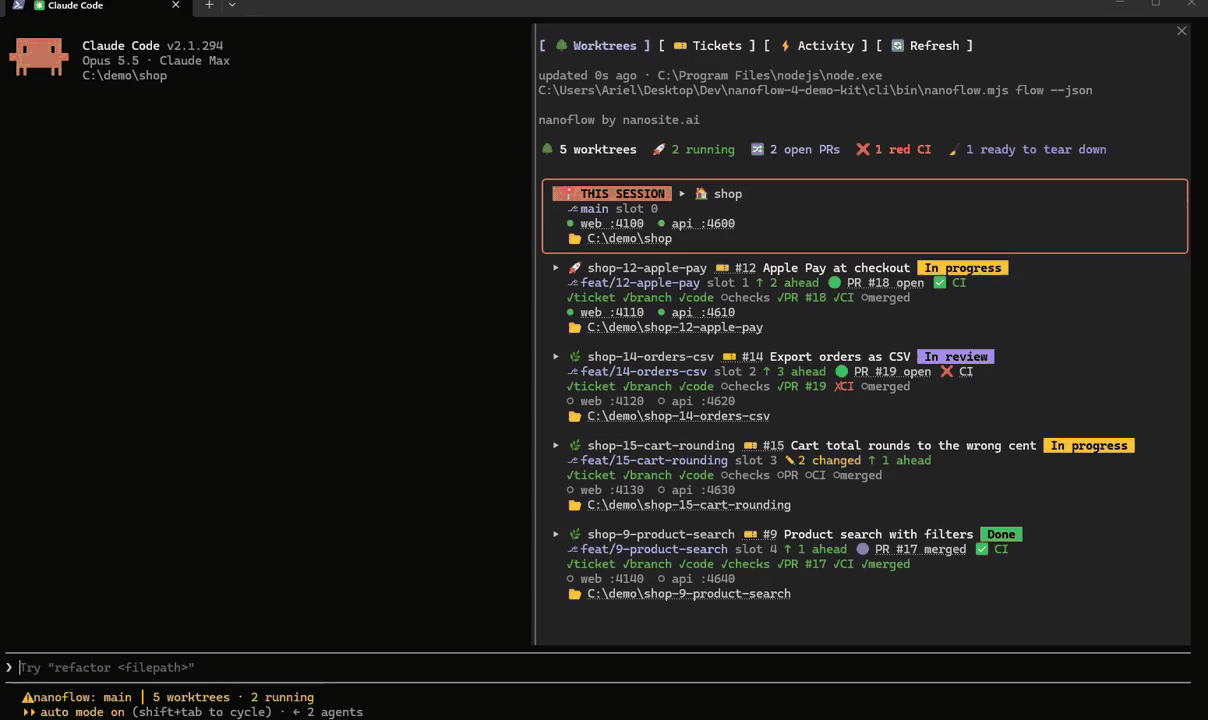This screenshot has width=1208, height=720.
Task: Click the green circle before PR #19 open
Action: [841, 372]
